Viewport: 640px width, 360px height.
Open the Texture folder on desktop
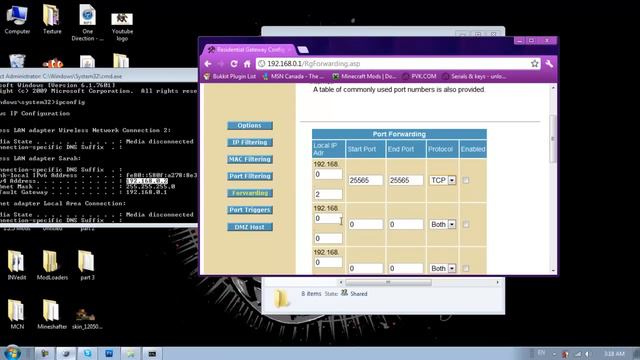(x=52, y=19)
